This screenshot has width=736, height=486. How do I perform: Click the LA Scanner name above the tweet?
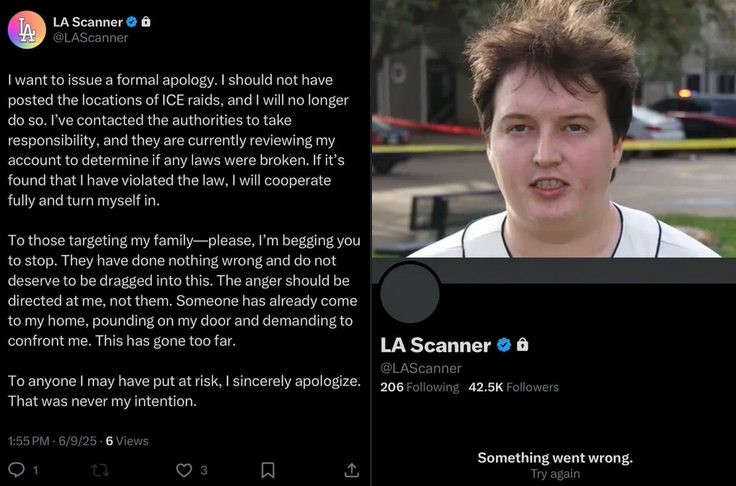point(87,21)
